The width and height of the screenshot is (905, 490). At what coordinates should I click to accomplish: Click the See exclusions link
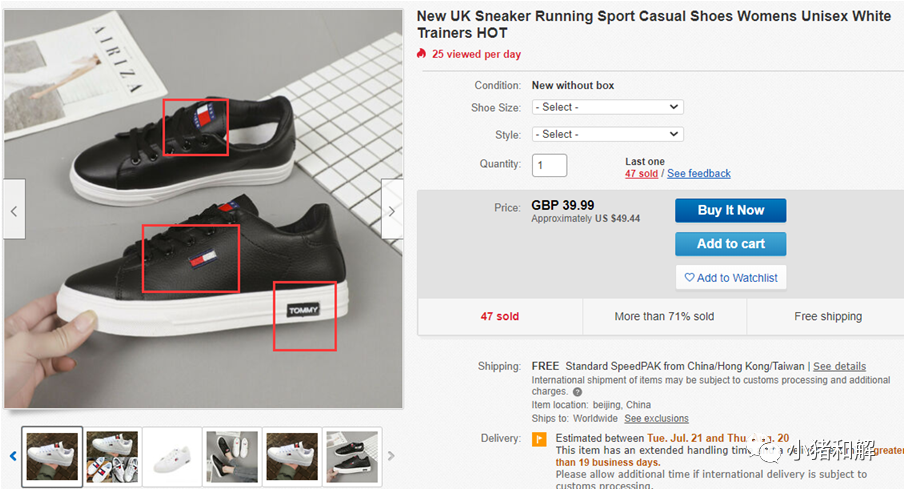point(656,418)
